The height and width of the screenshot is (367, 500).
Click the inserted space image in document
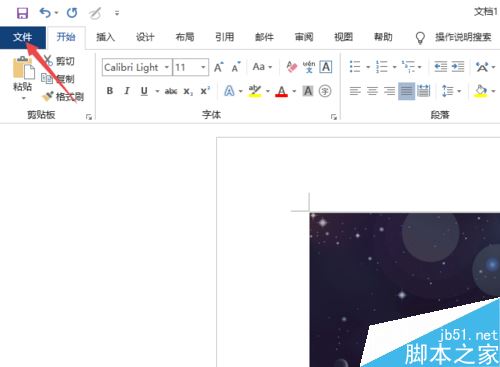click(x=405, y=290)
